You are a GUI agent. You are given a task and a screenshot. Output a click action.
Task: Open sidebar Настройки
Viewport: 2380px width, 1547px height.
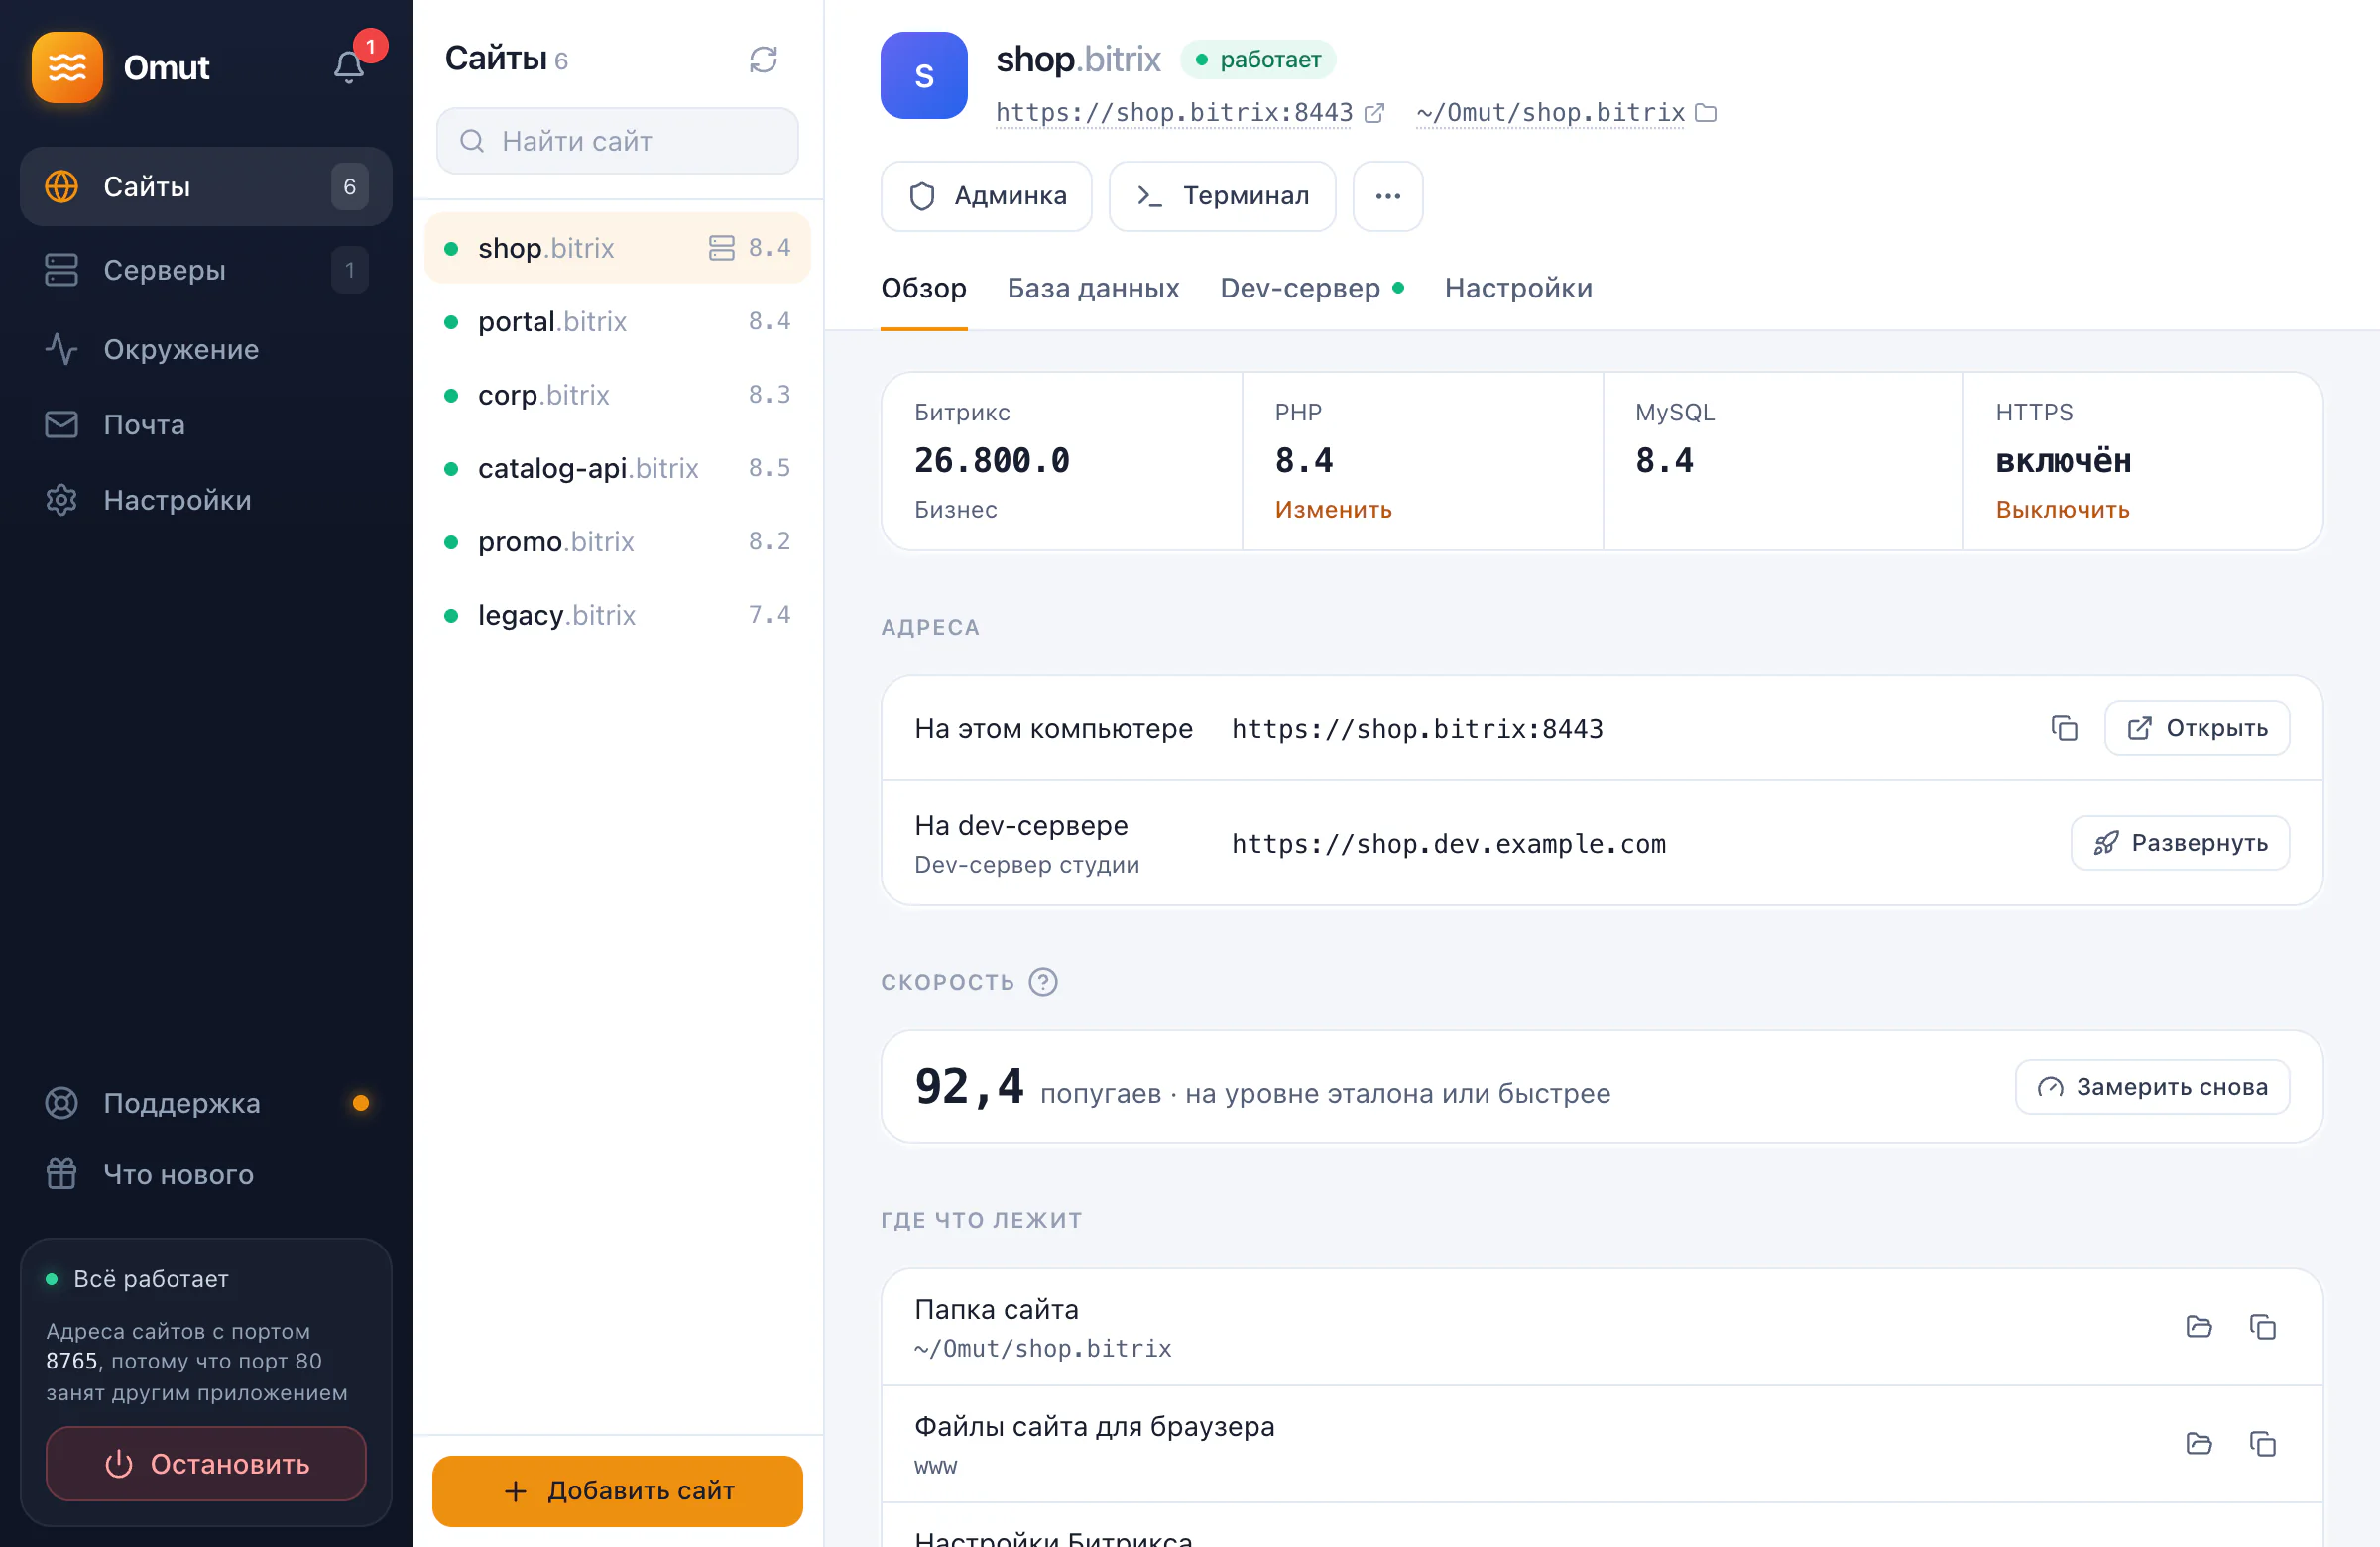(x=206, y=500)
